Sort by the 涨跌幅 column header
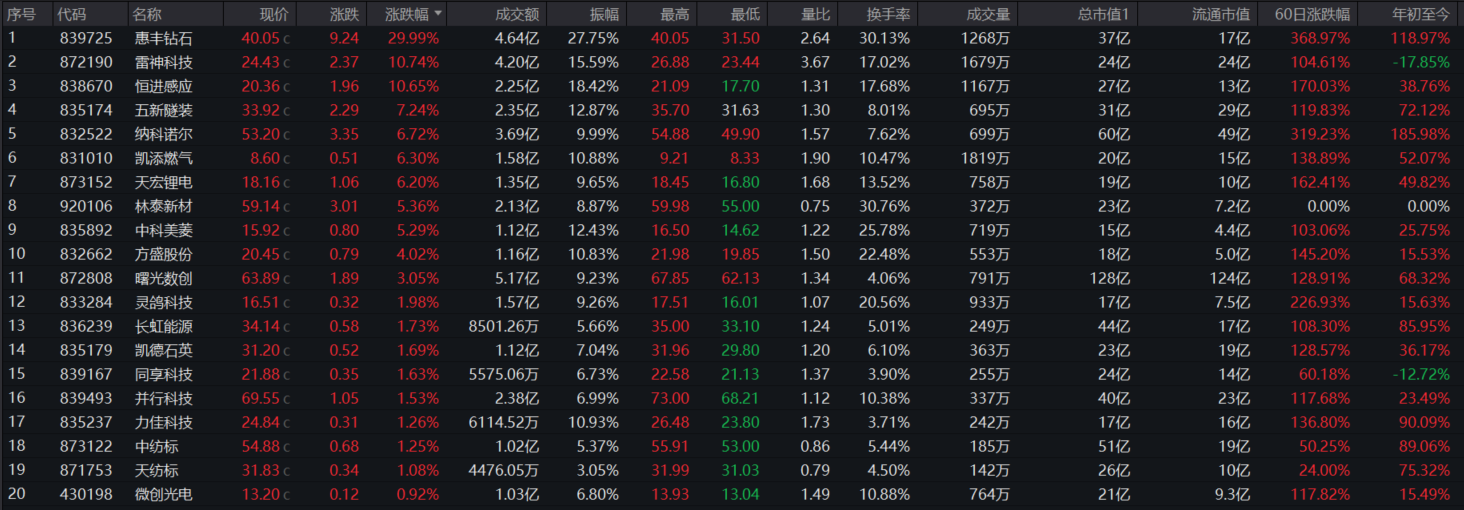Viewport: 1464px width, 510px height. click(406, 14)
